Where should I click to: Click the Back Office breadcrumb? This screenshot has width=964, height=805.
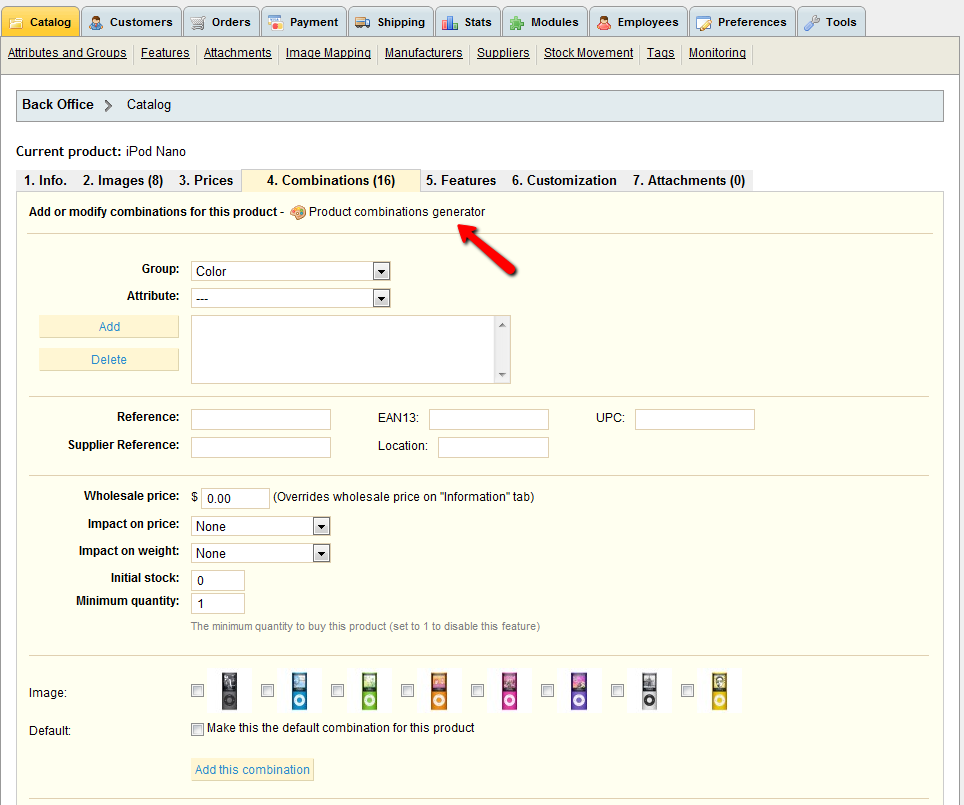[x=58, y=105]
